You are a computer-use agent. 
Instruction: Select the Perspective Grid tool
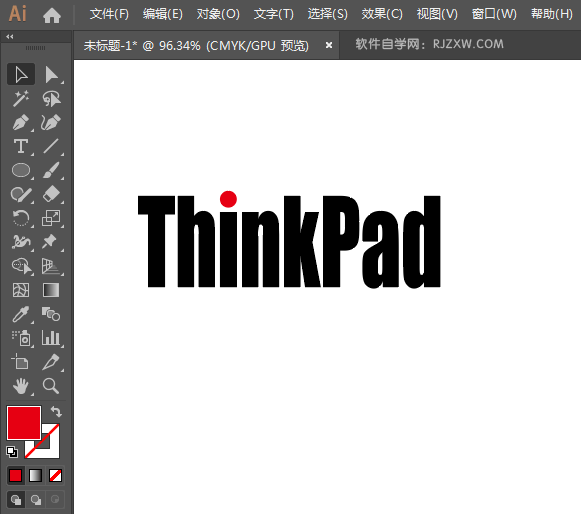(51, 266)
